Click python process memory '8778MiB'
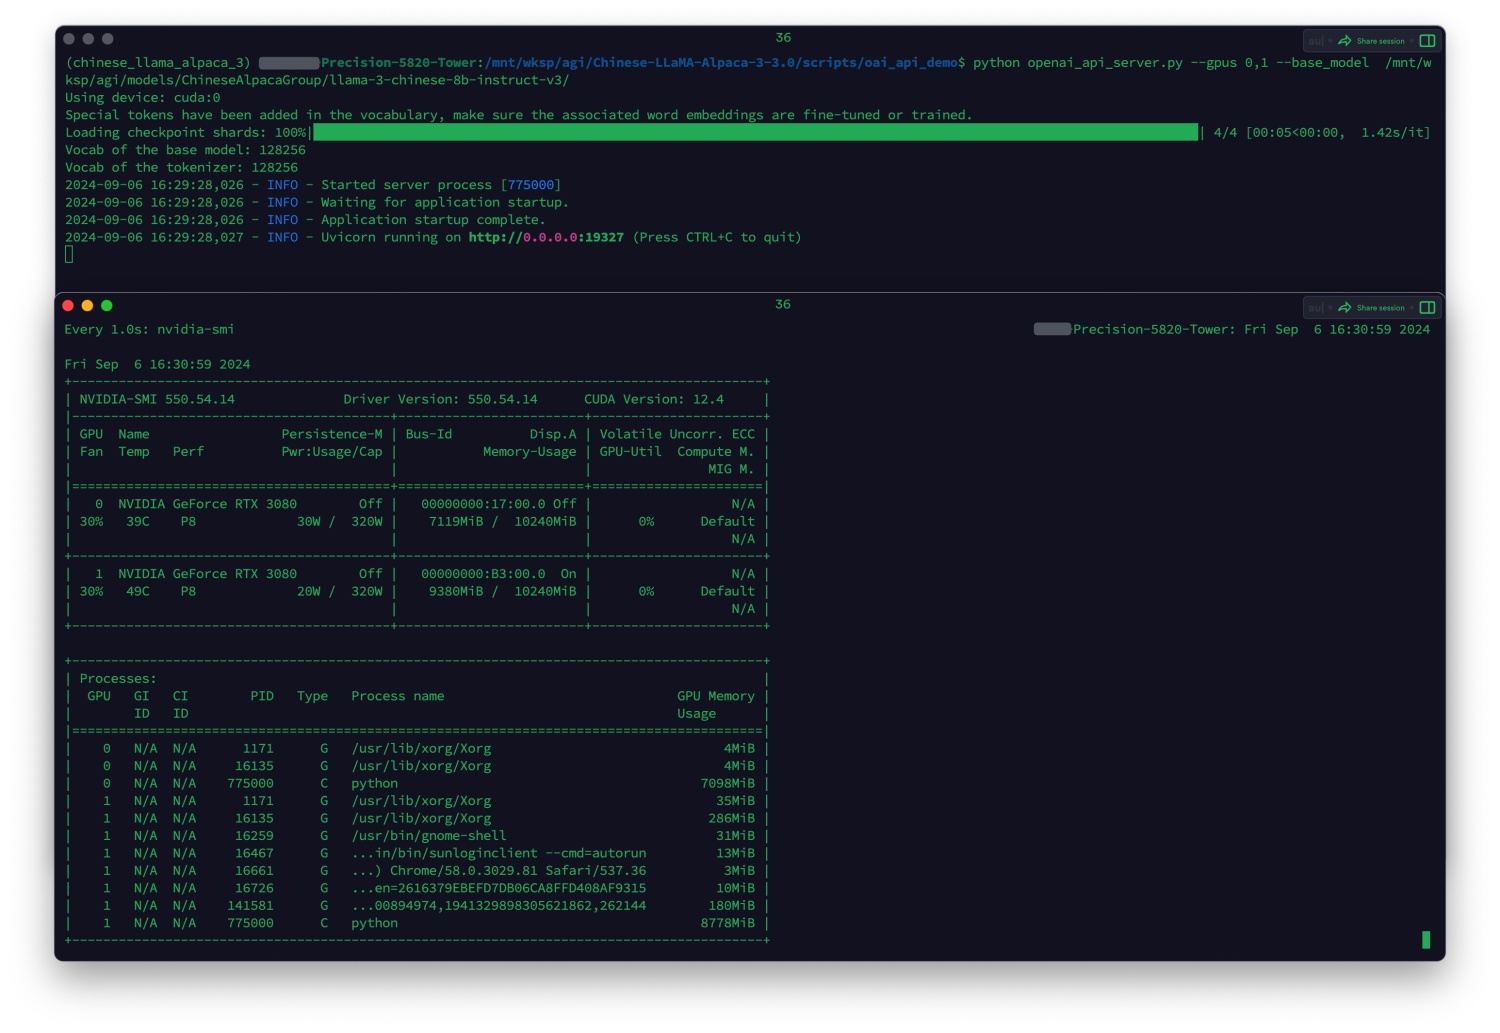The image size is (1500, 1033). (728, 924)
